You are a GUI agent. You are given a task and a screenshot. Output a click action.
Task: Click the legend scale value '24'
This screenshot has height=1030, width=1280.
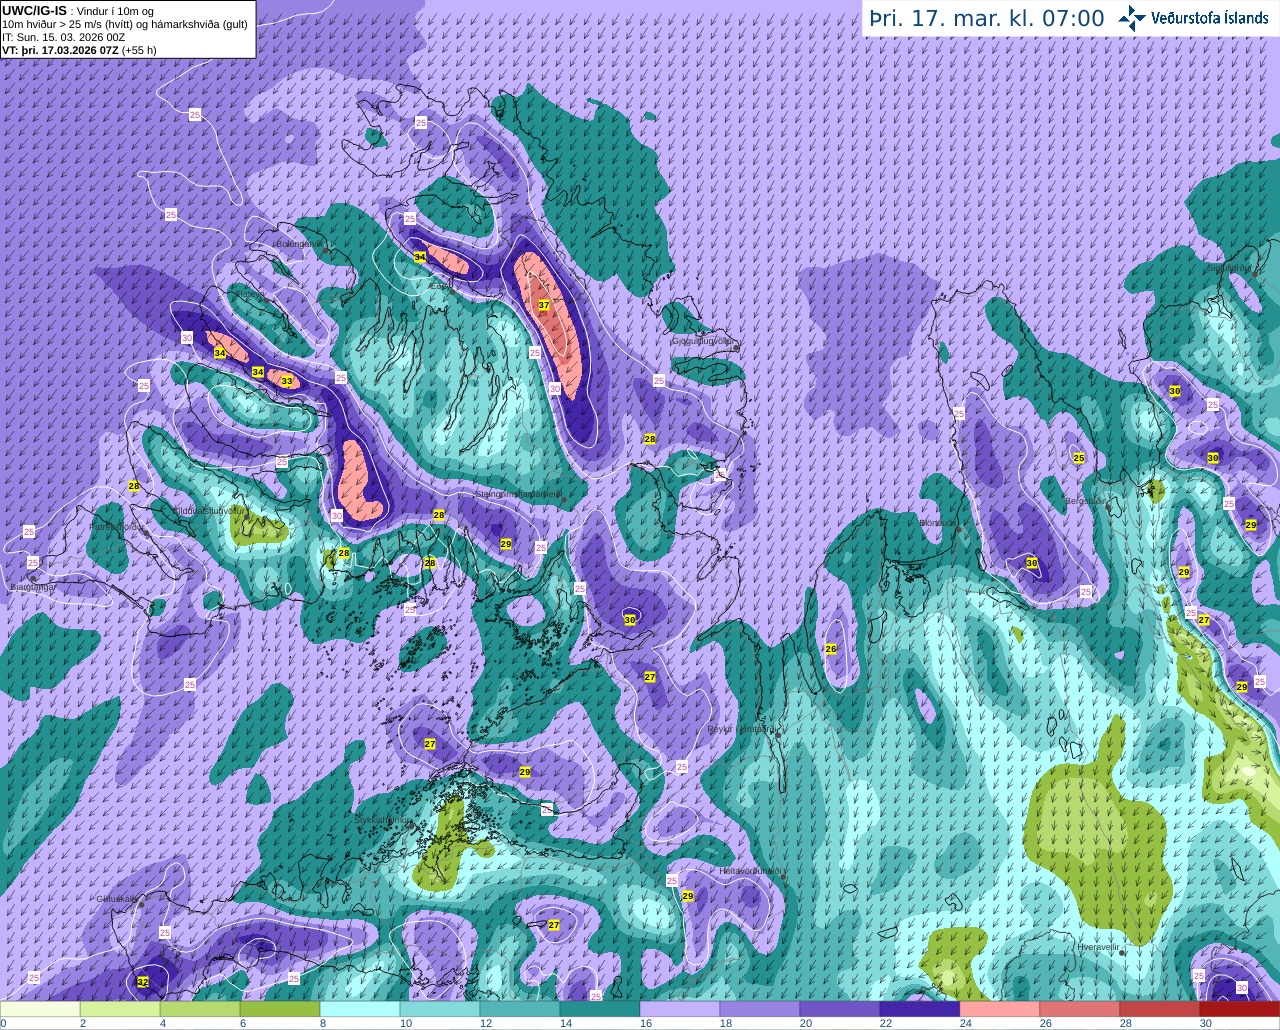pyautogui.click(x=965, y=1023)
